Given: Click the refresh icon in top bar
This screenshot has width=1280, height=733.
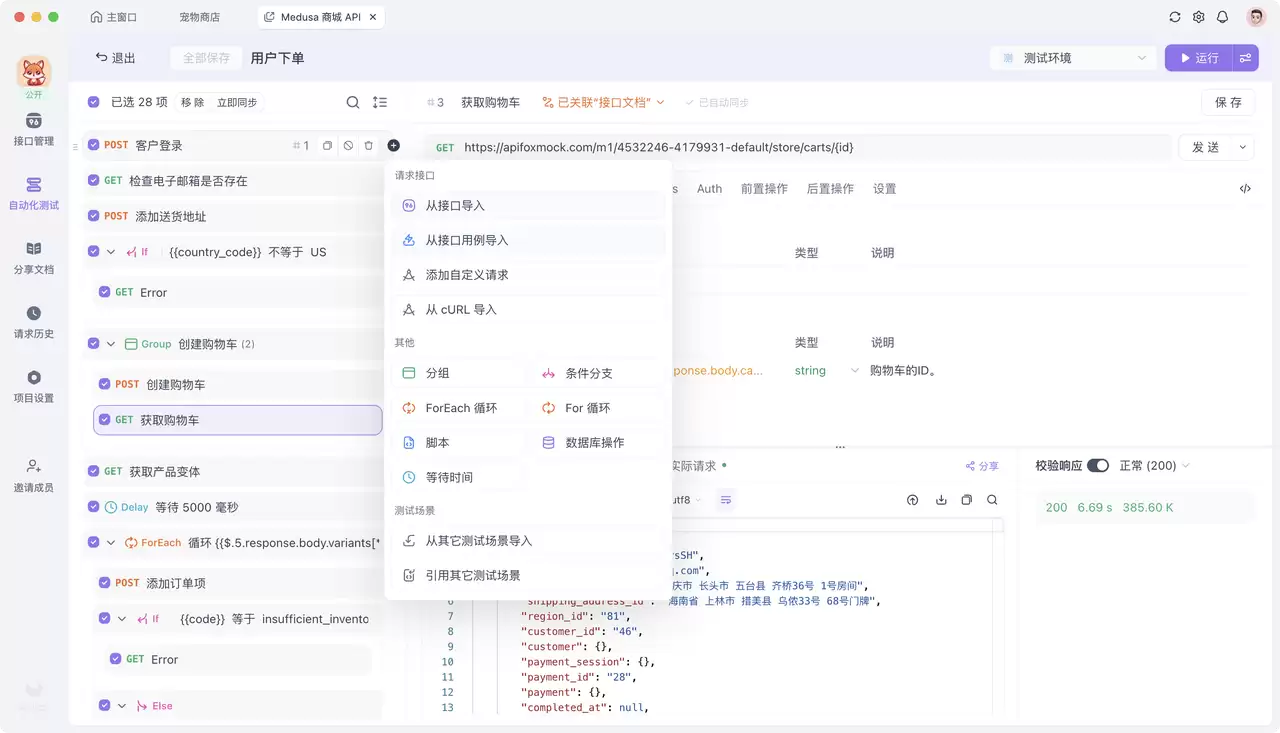Looking at the screenshot, I should [x=1175, y=17].
